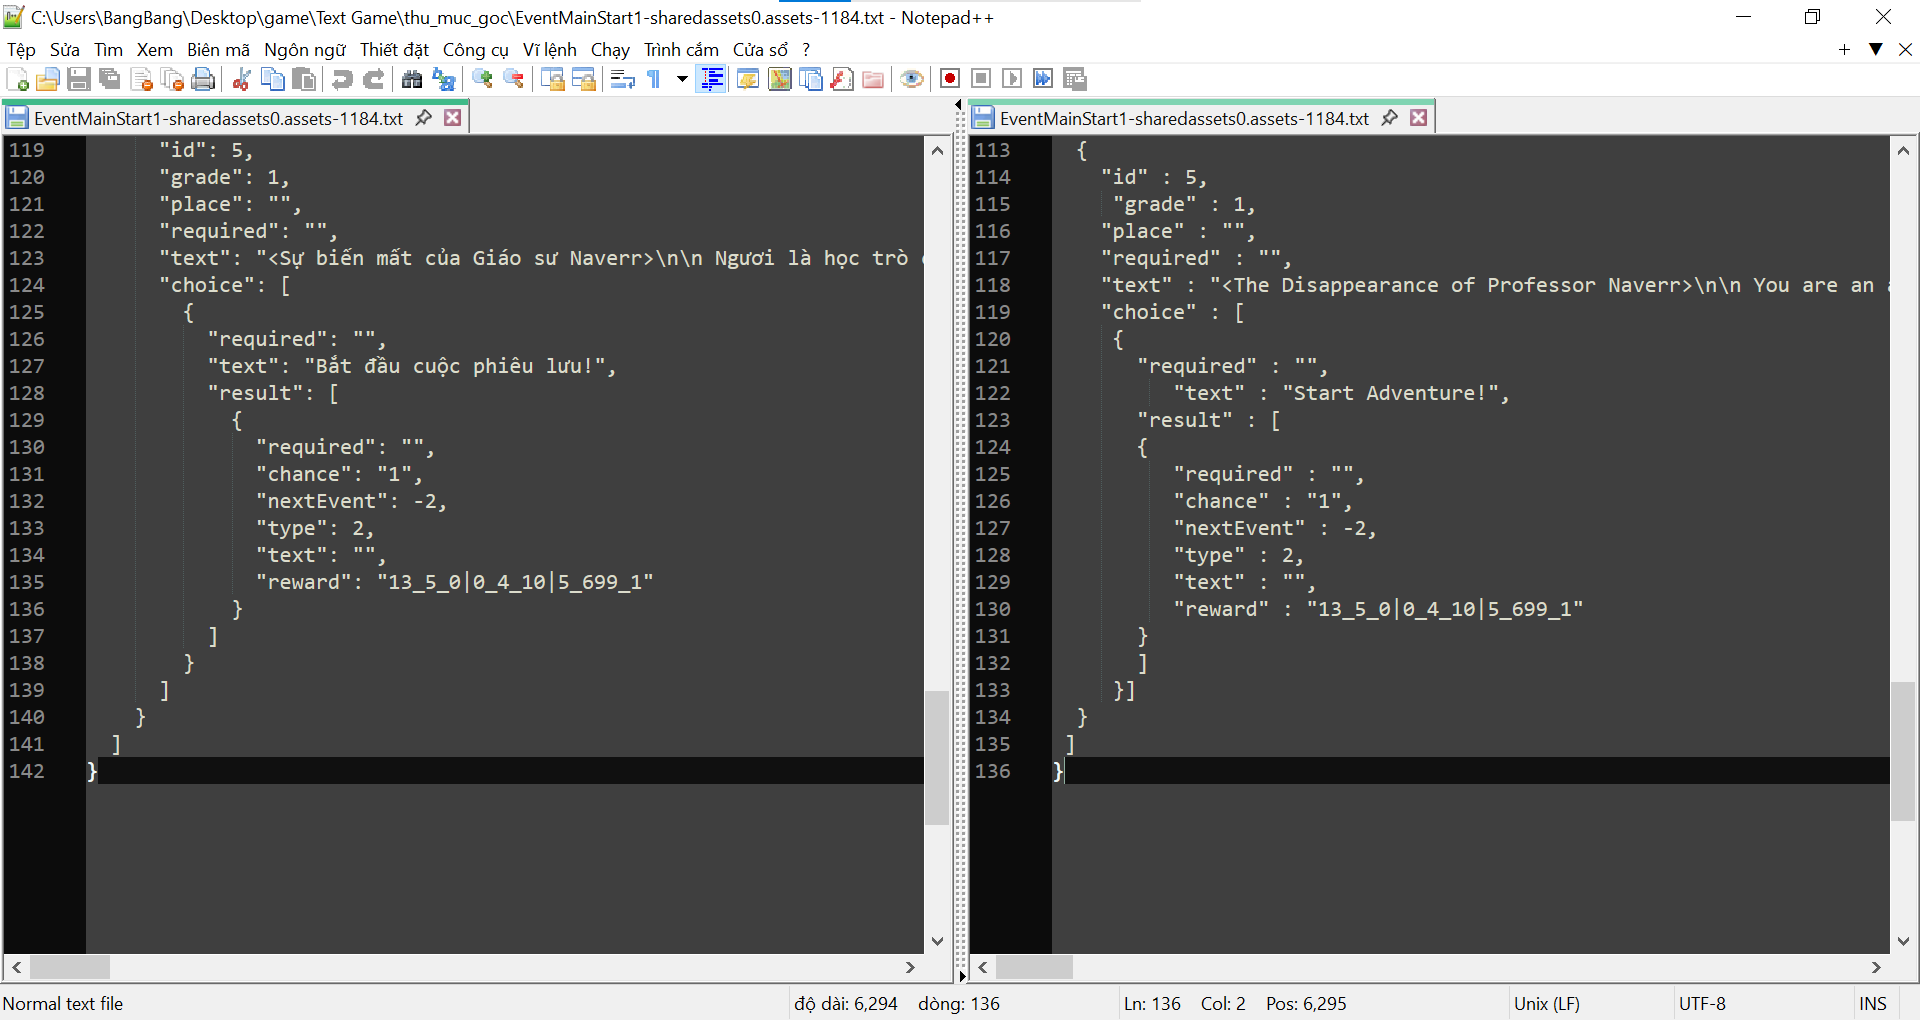
Task: Click the right pane's horizontal scroll right arrow
Action: click(x=1876, y=967)
